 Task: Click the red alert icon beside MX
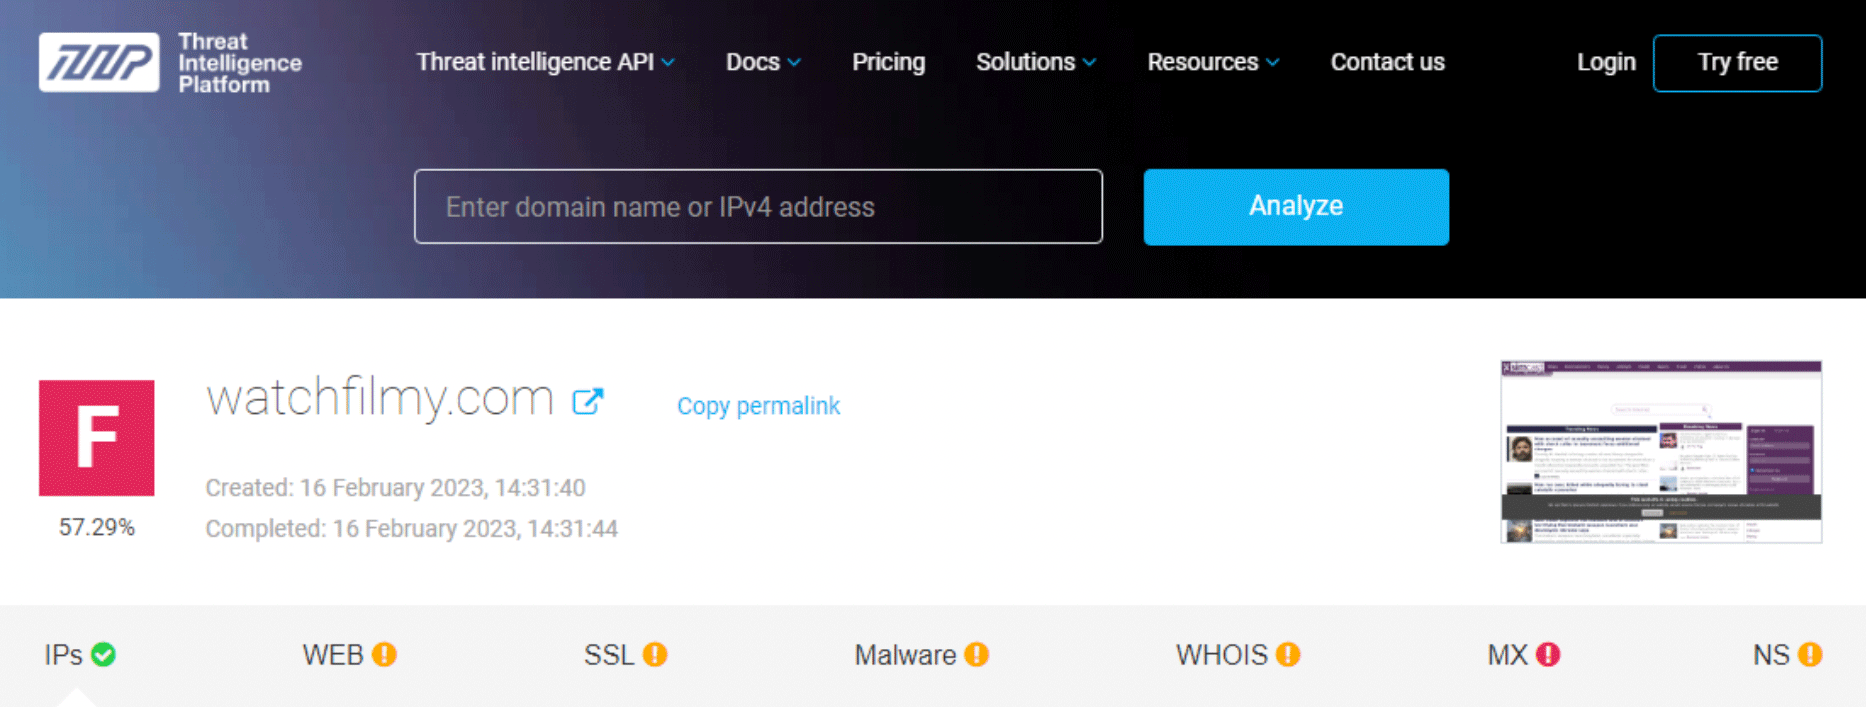click(x=1548, y=654)
